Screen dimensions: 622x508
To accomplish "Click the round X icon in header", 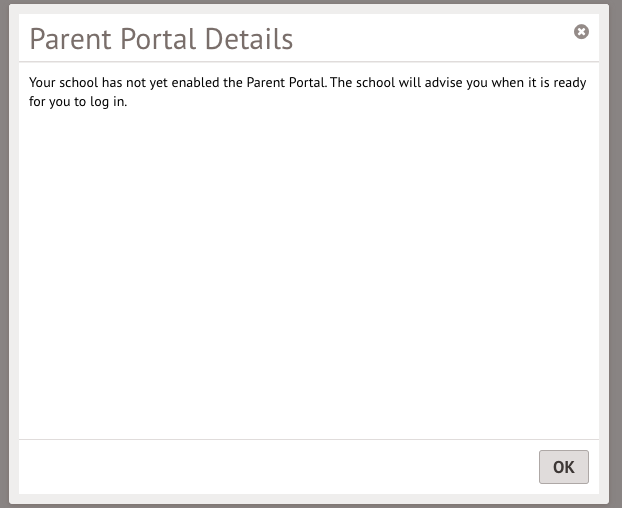I will tap(581, 32).
